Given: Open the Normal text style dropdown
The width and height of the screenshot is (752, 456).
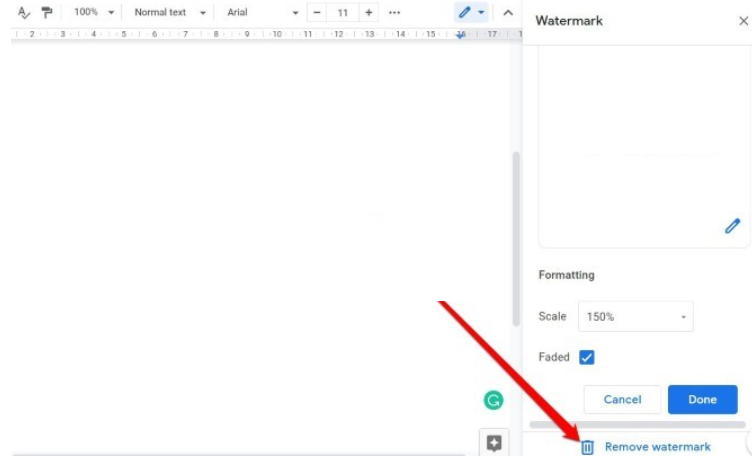Looking at the screenshot, I should coord(169,12).
